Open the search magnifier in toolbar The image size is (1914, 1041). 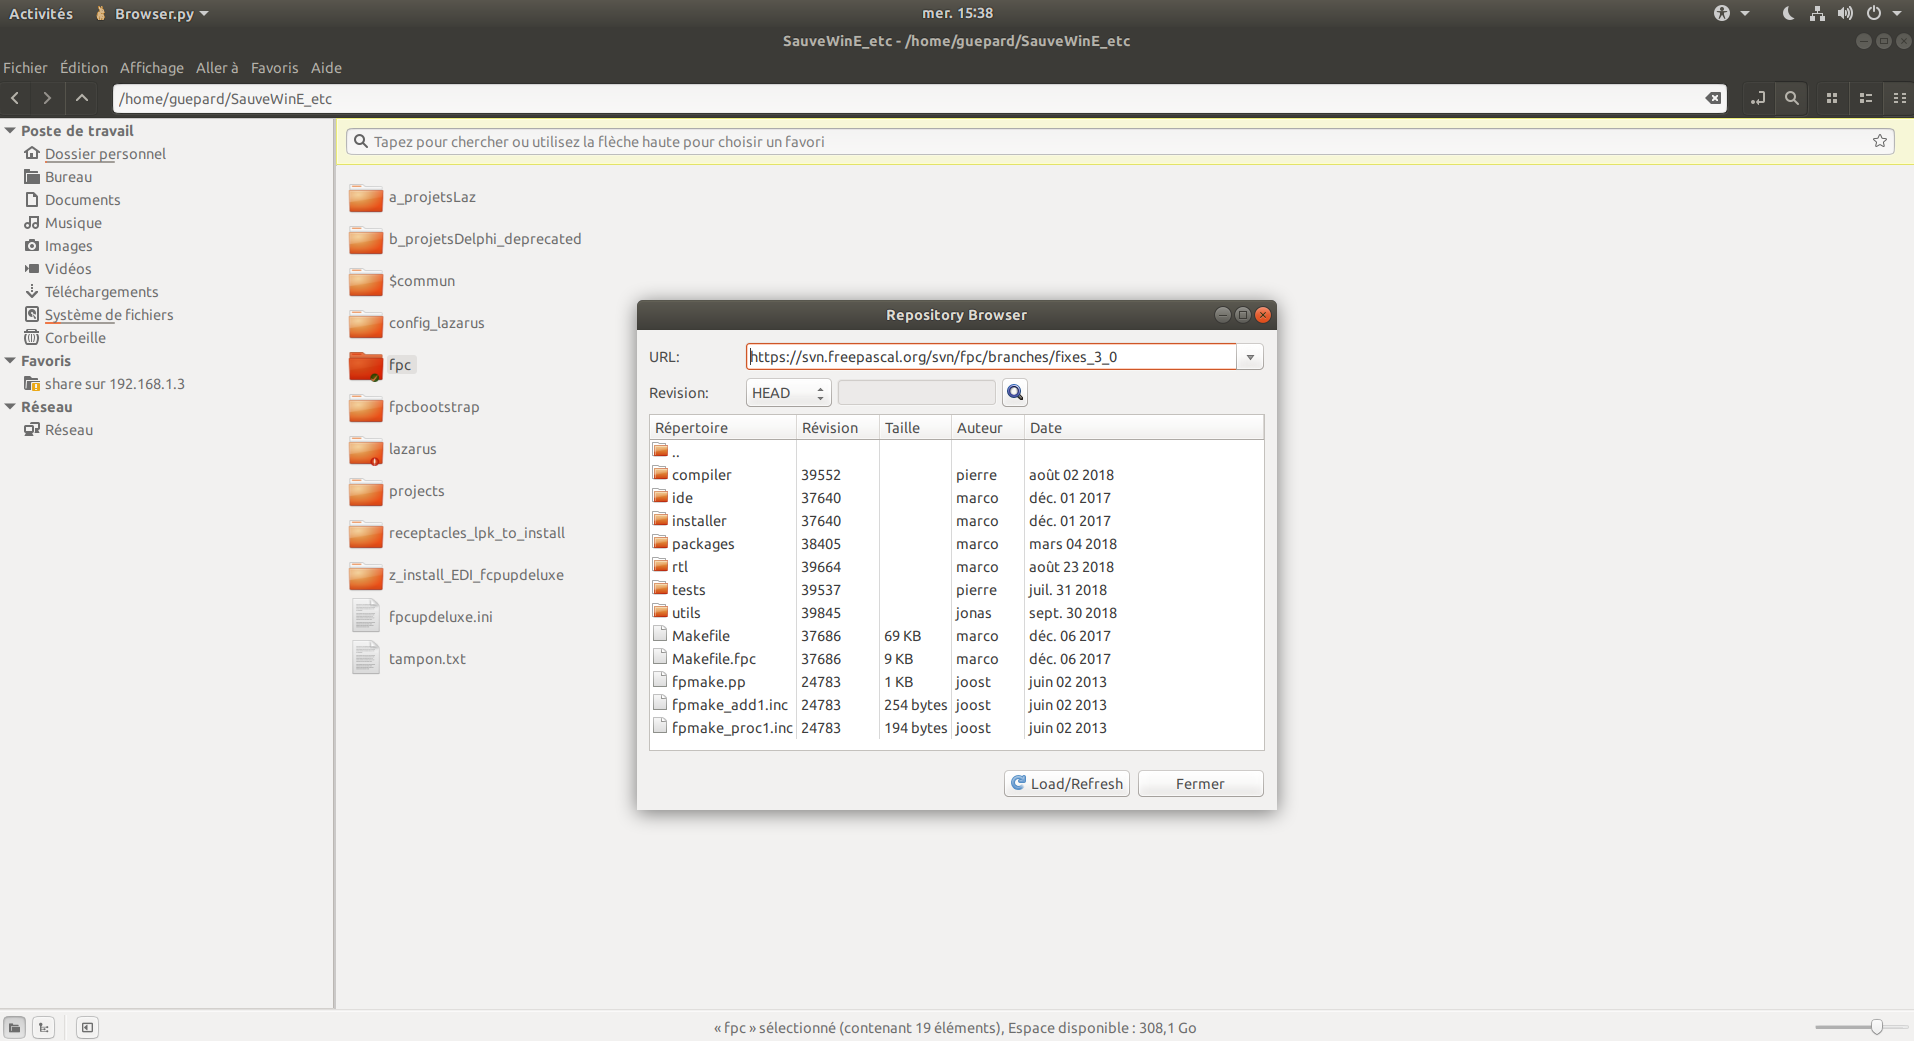coord(1792,98)
